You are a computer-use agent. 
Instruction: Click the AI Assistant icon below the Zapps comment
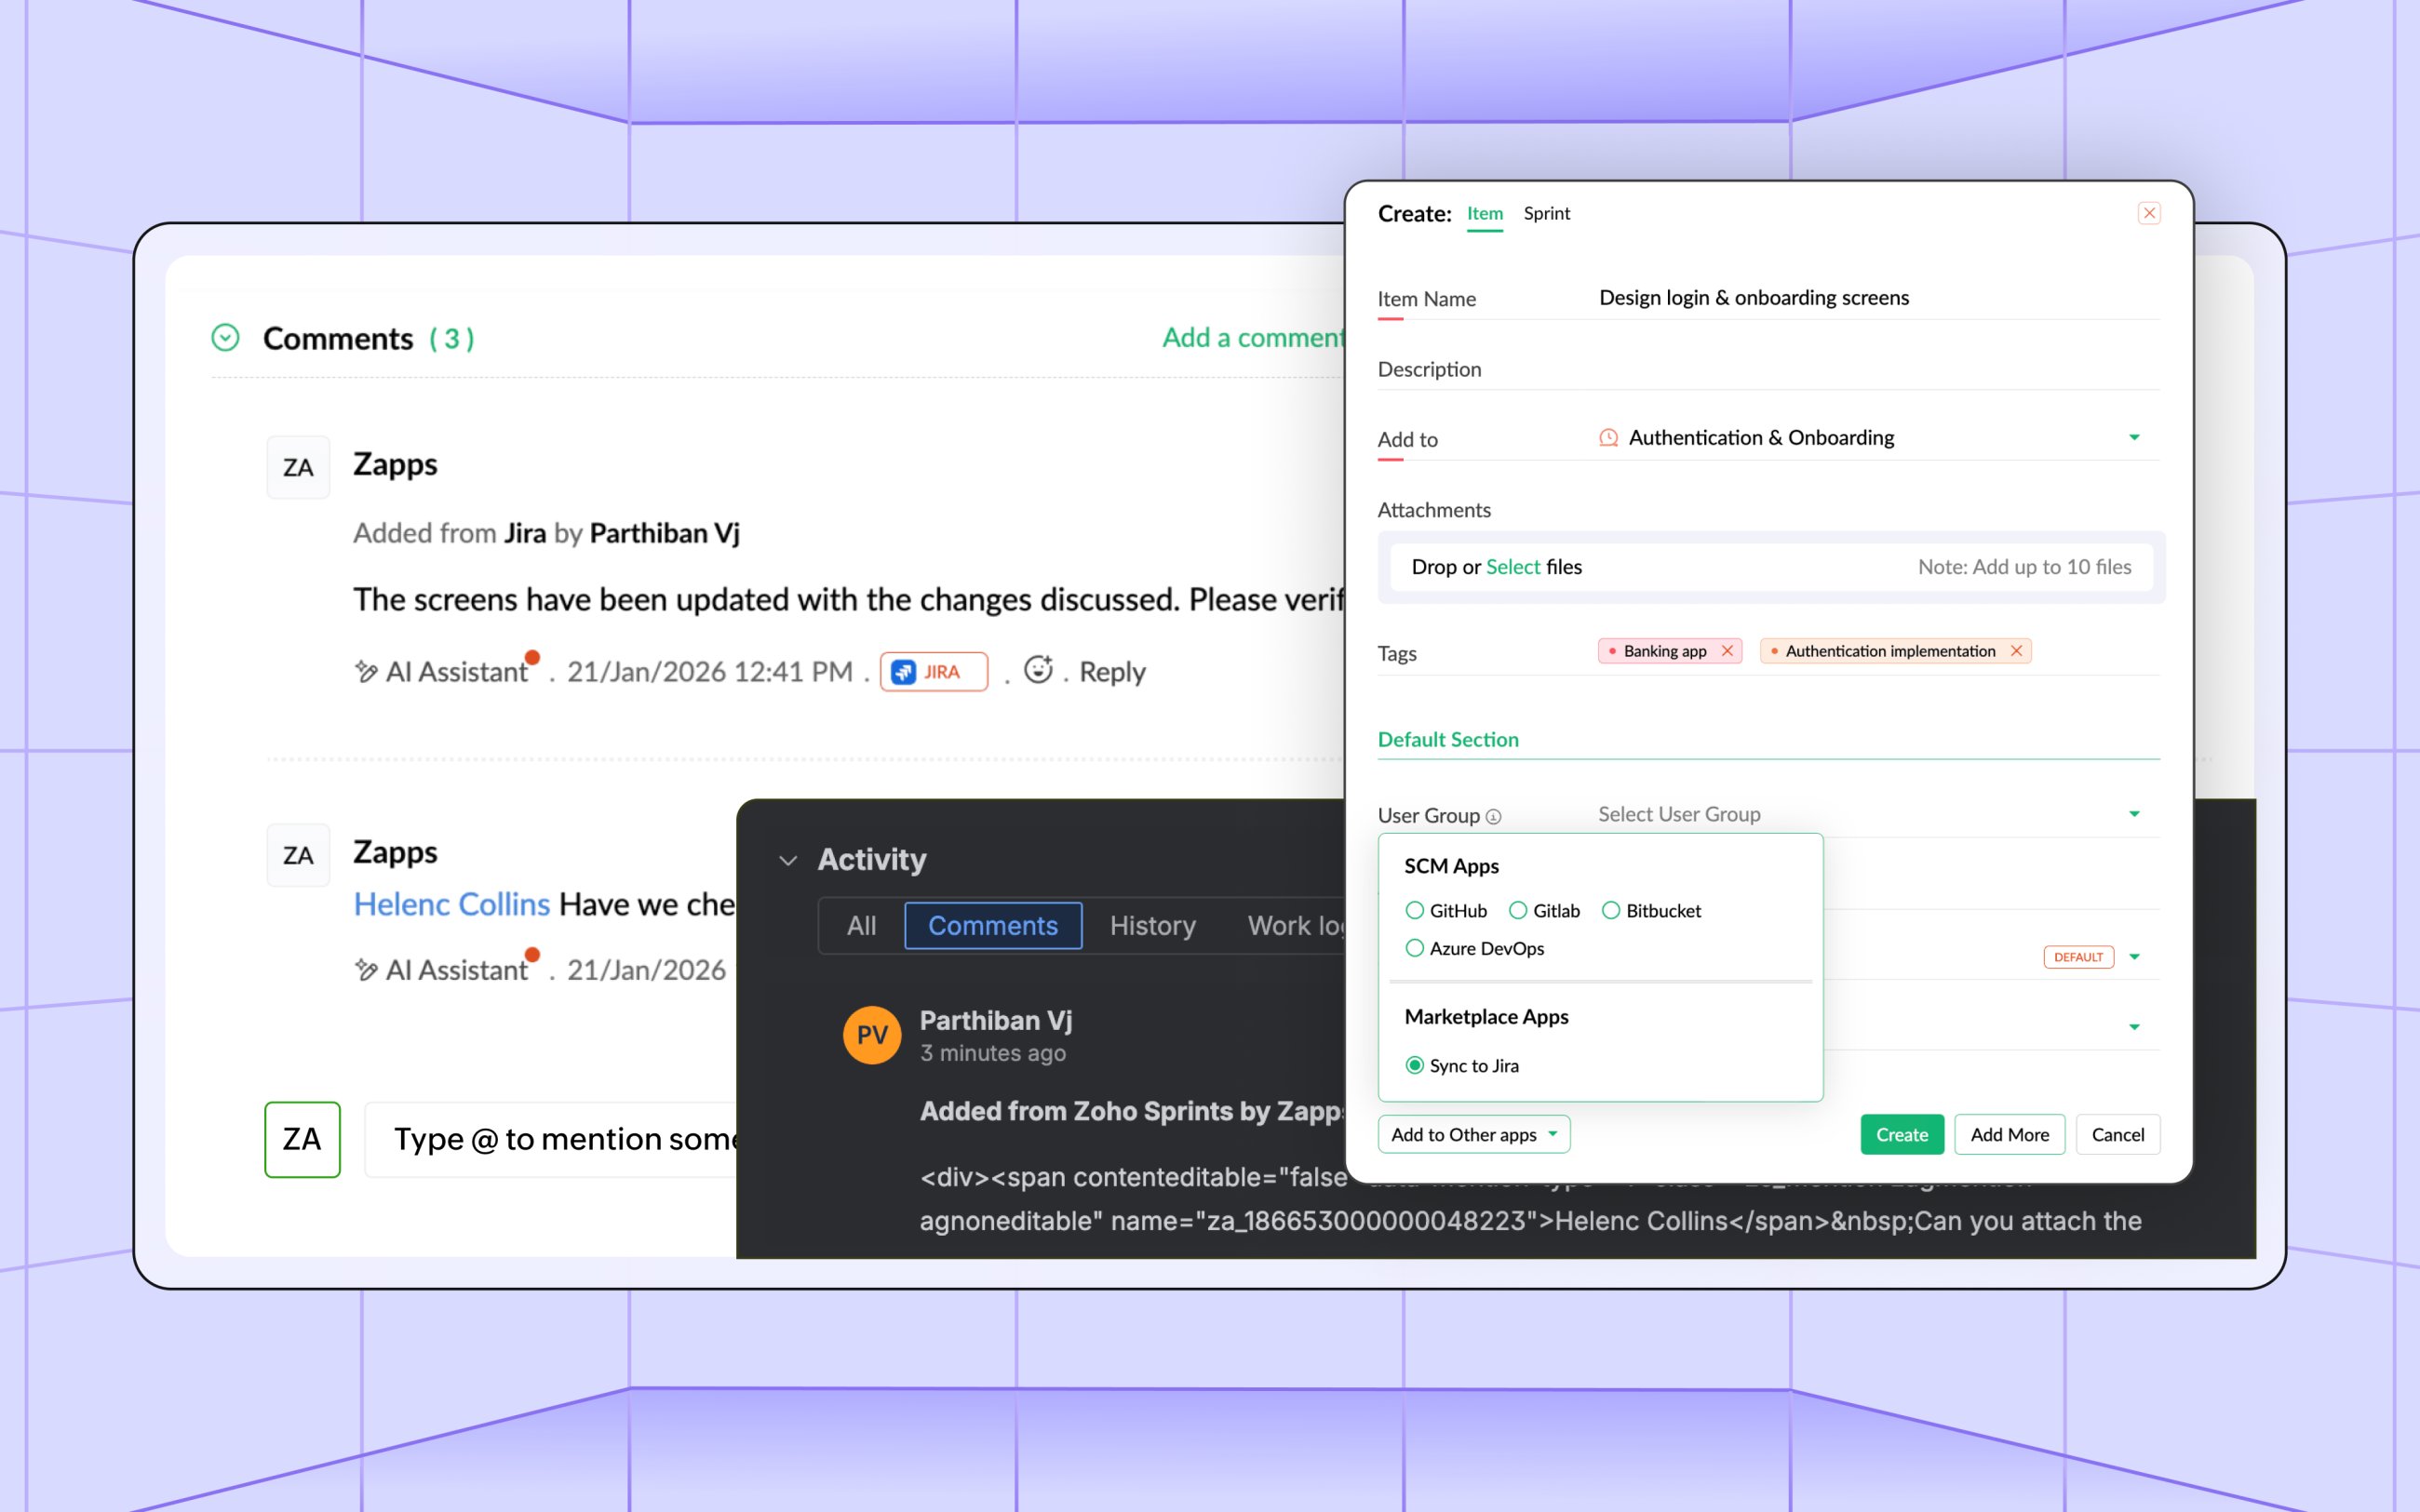click(x=366, y=670)
